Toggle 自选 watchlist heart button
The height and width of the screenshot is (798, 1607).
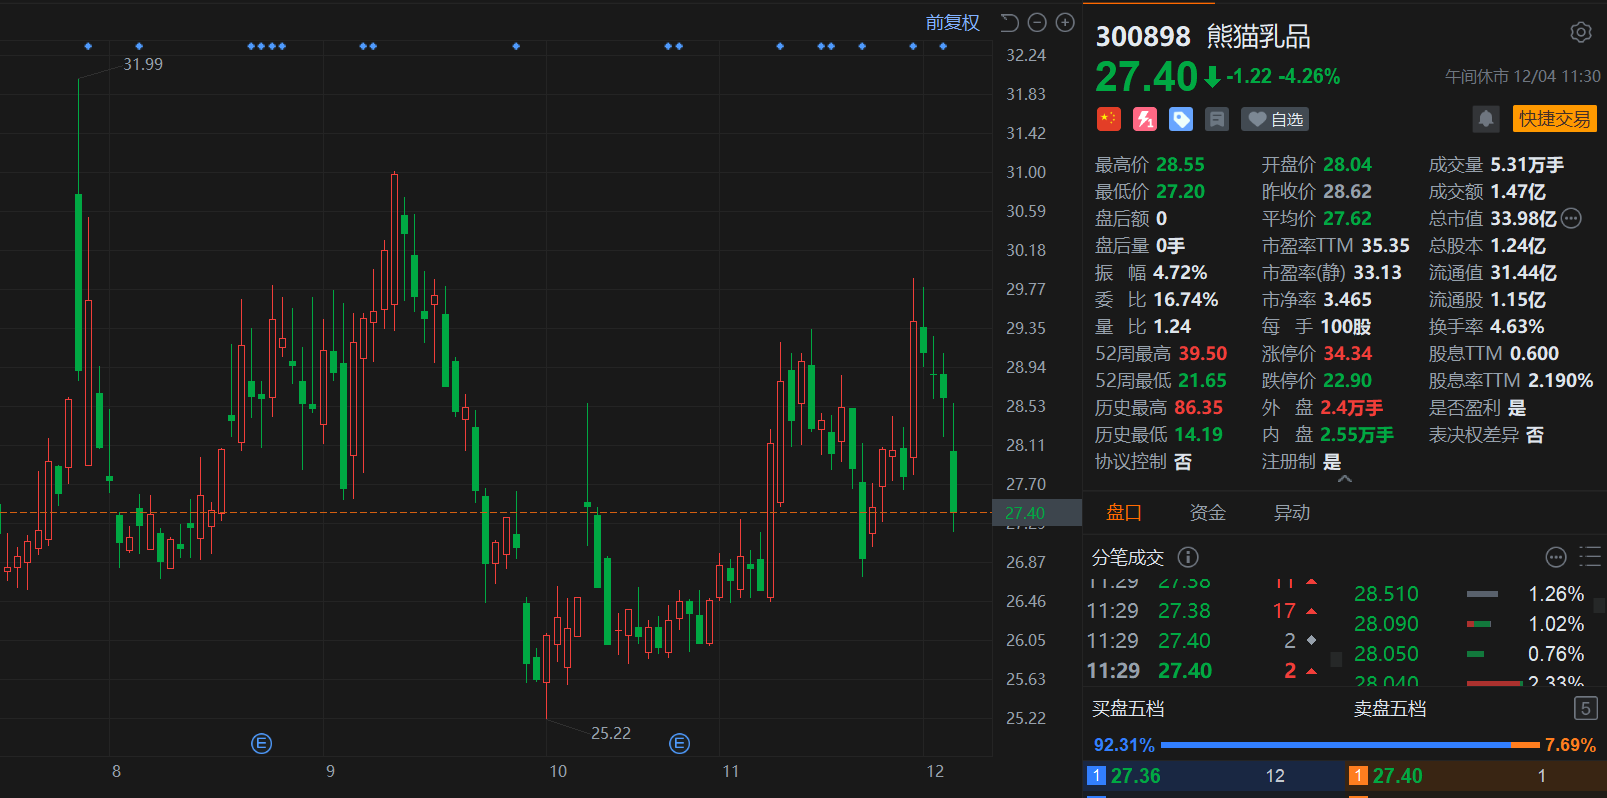coord(1275,119)
